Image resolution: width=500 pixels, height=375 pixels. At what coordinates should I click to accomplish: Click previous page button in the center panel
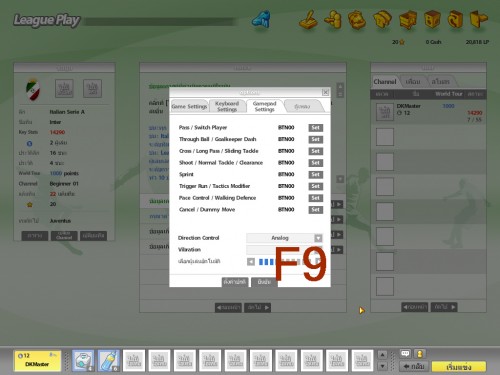coord(228,307)
